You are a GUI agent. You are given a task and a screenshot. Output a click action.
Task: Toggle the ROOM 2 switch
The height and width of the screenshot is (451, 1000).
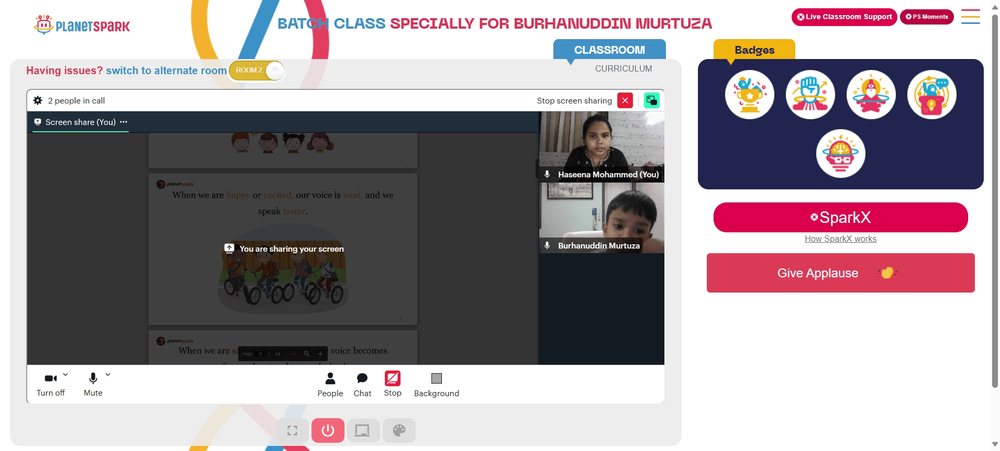(256, 70)
